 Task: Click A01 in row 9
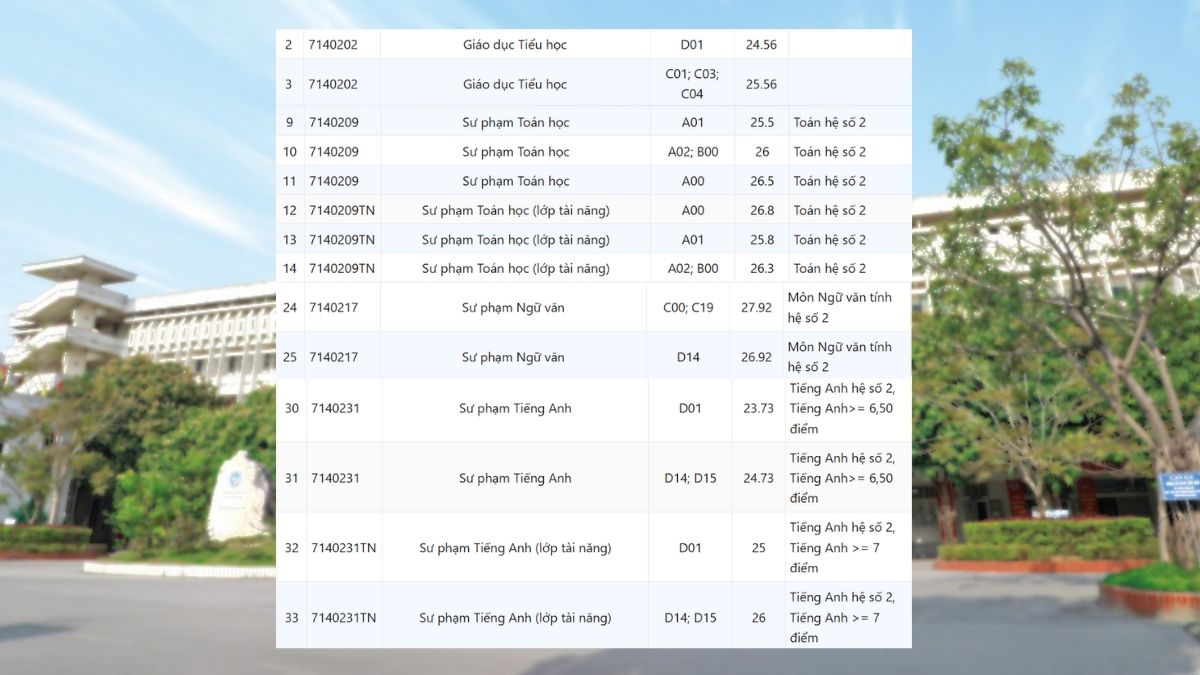(x=693, y=123)
